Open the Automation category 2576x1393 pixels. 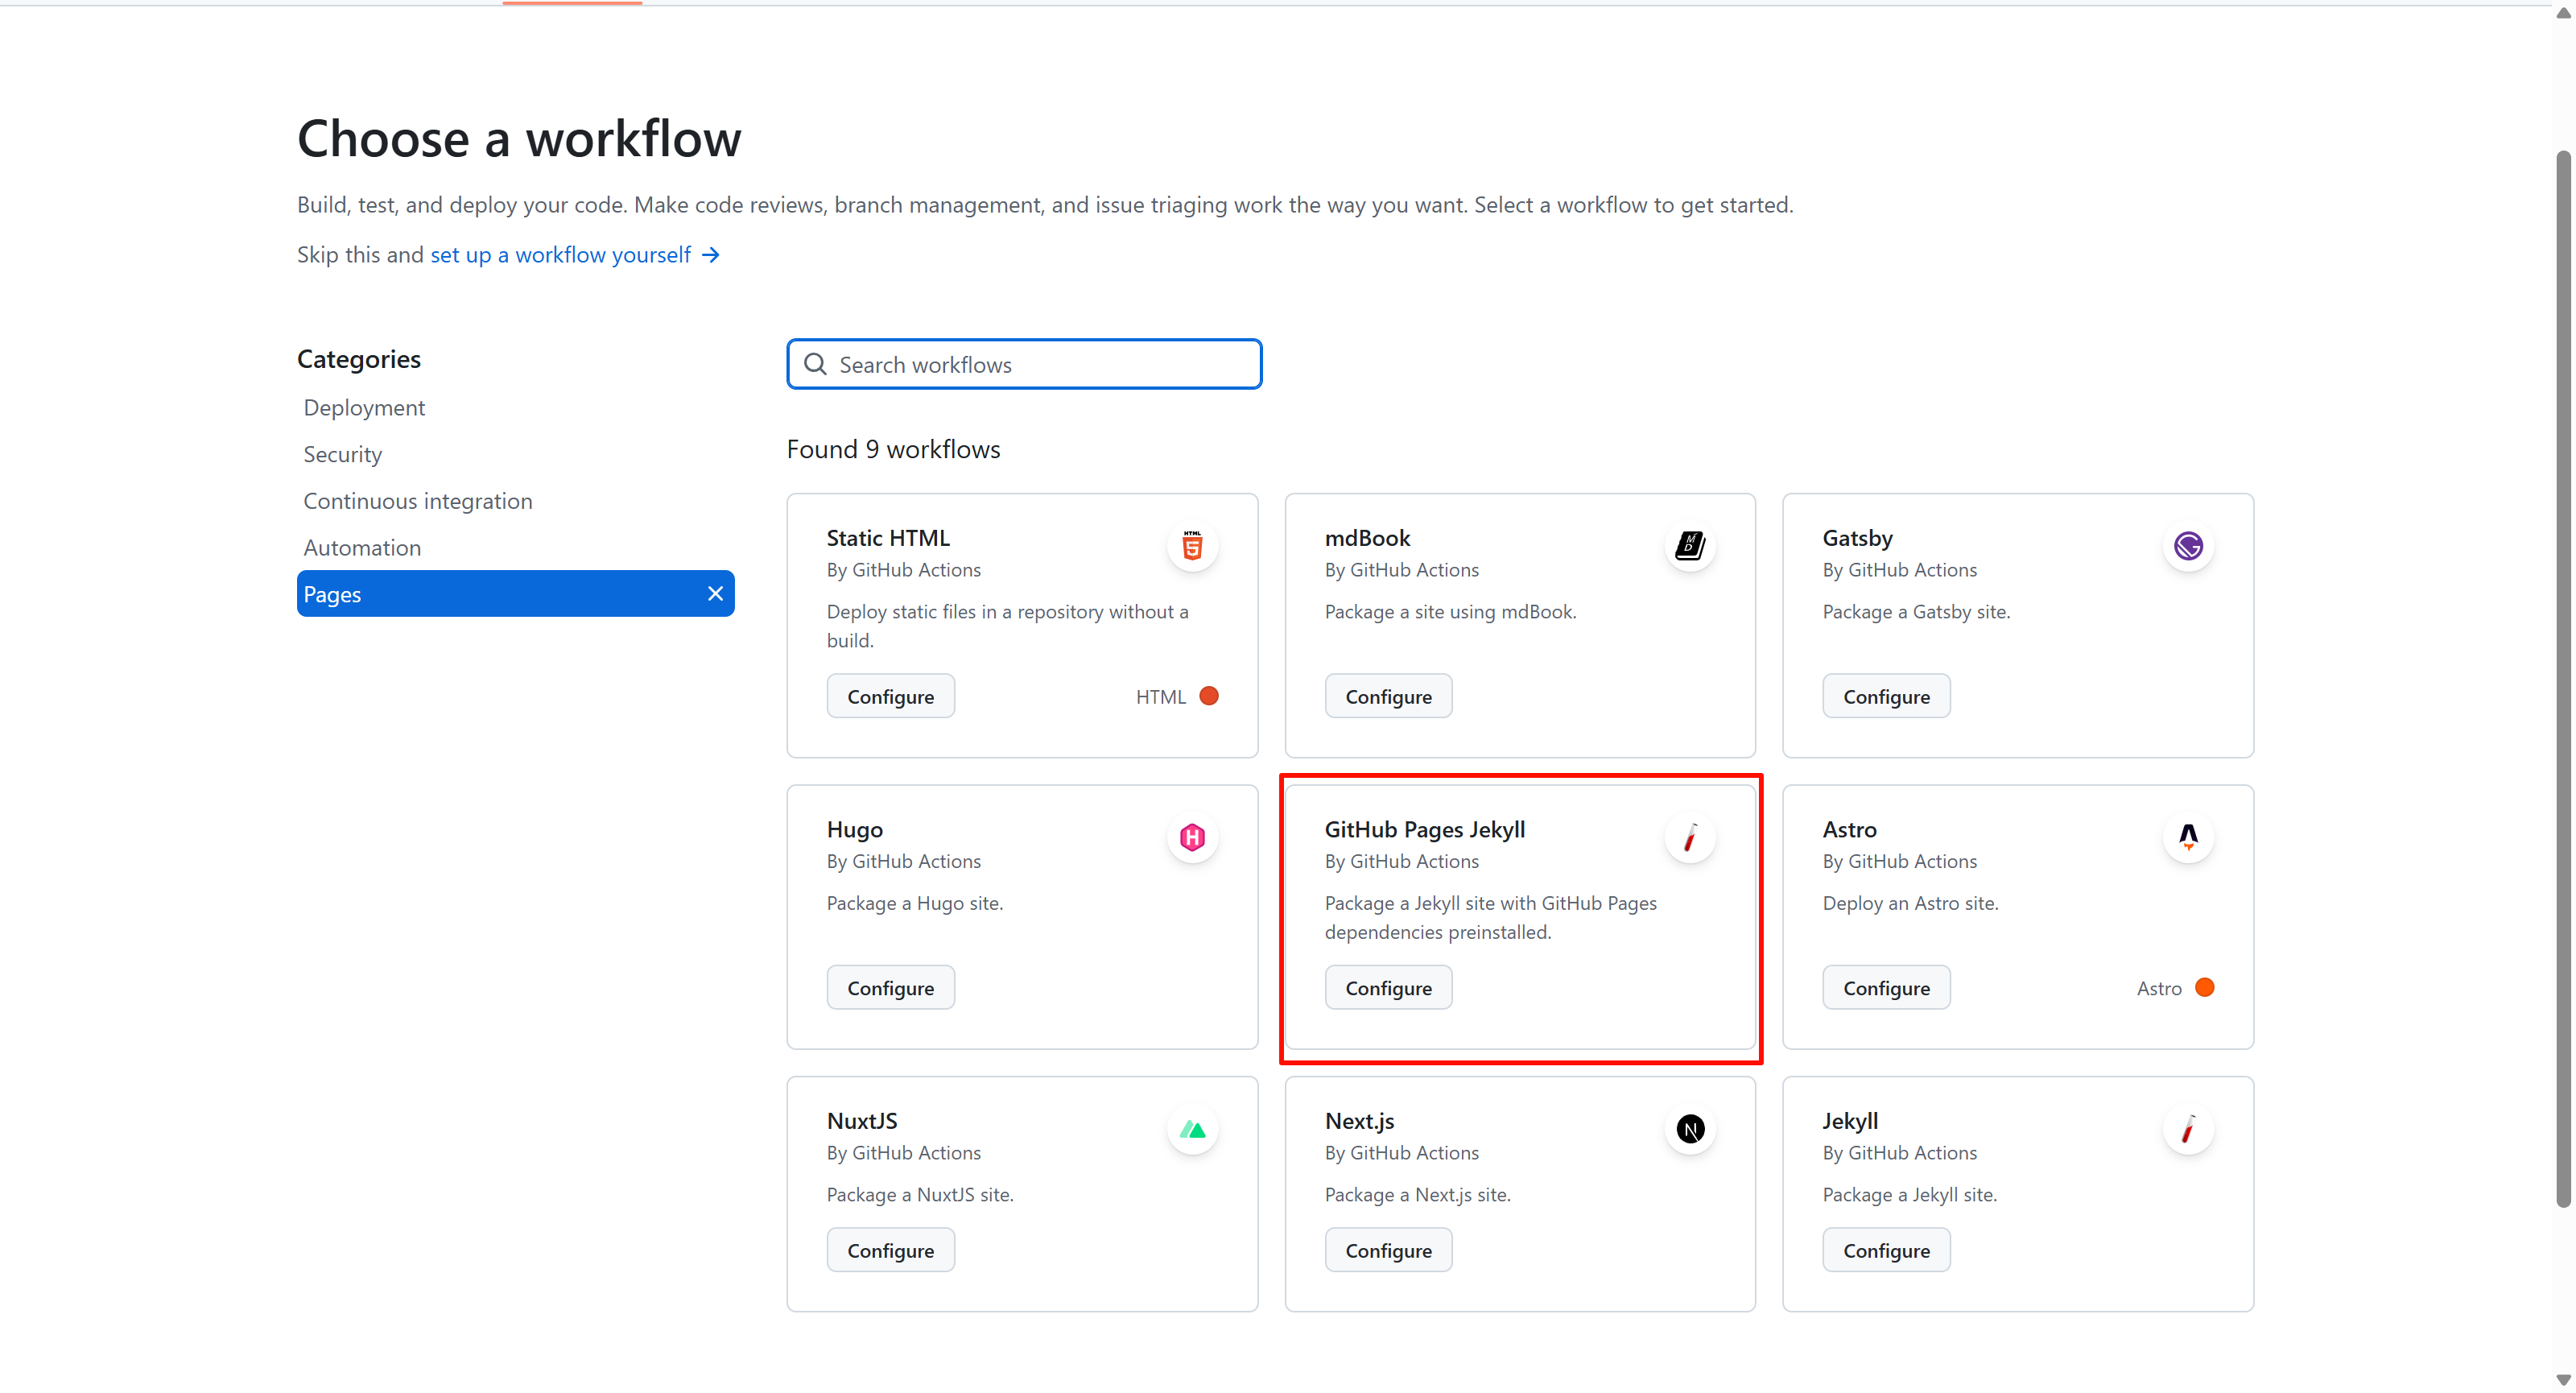click(362, 548)
